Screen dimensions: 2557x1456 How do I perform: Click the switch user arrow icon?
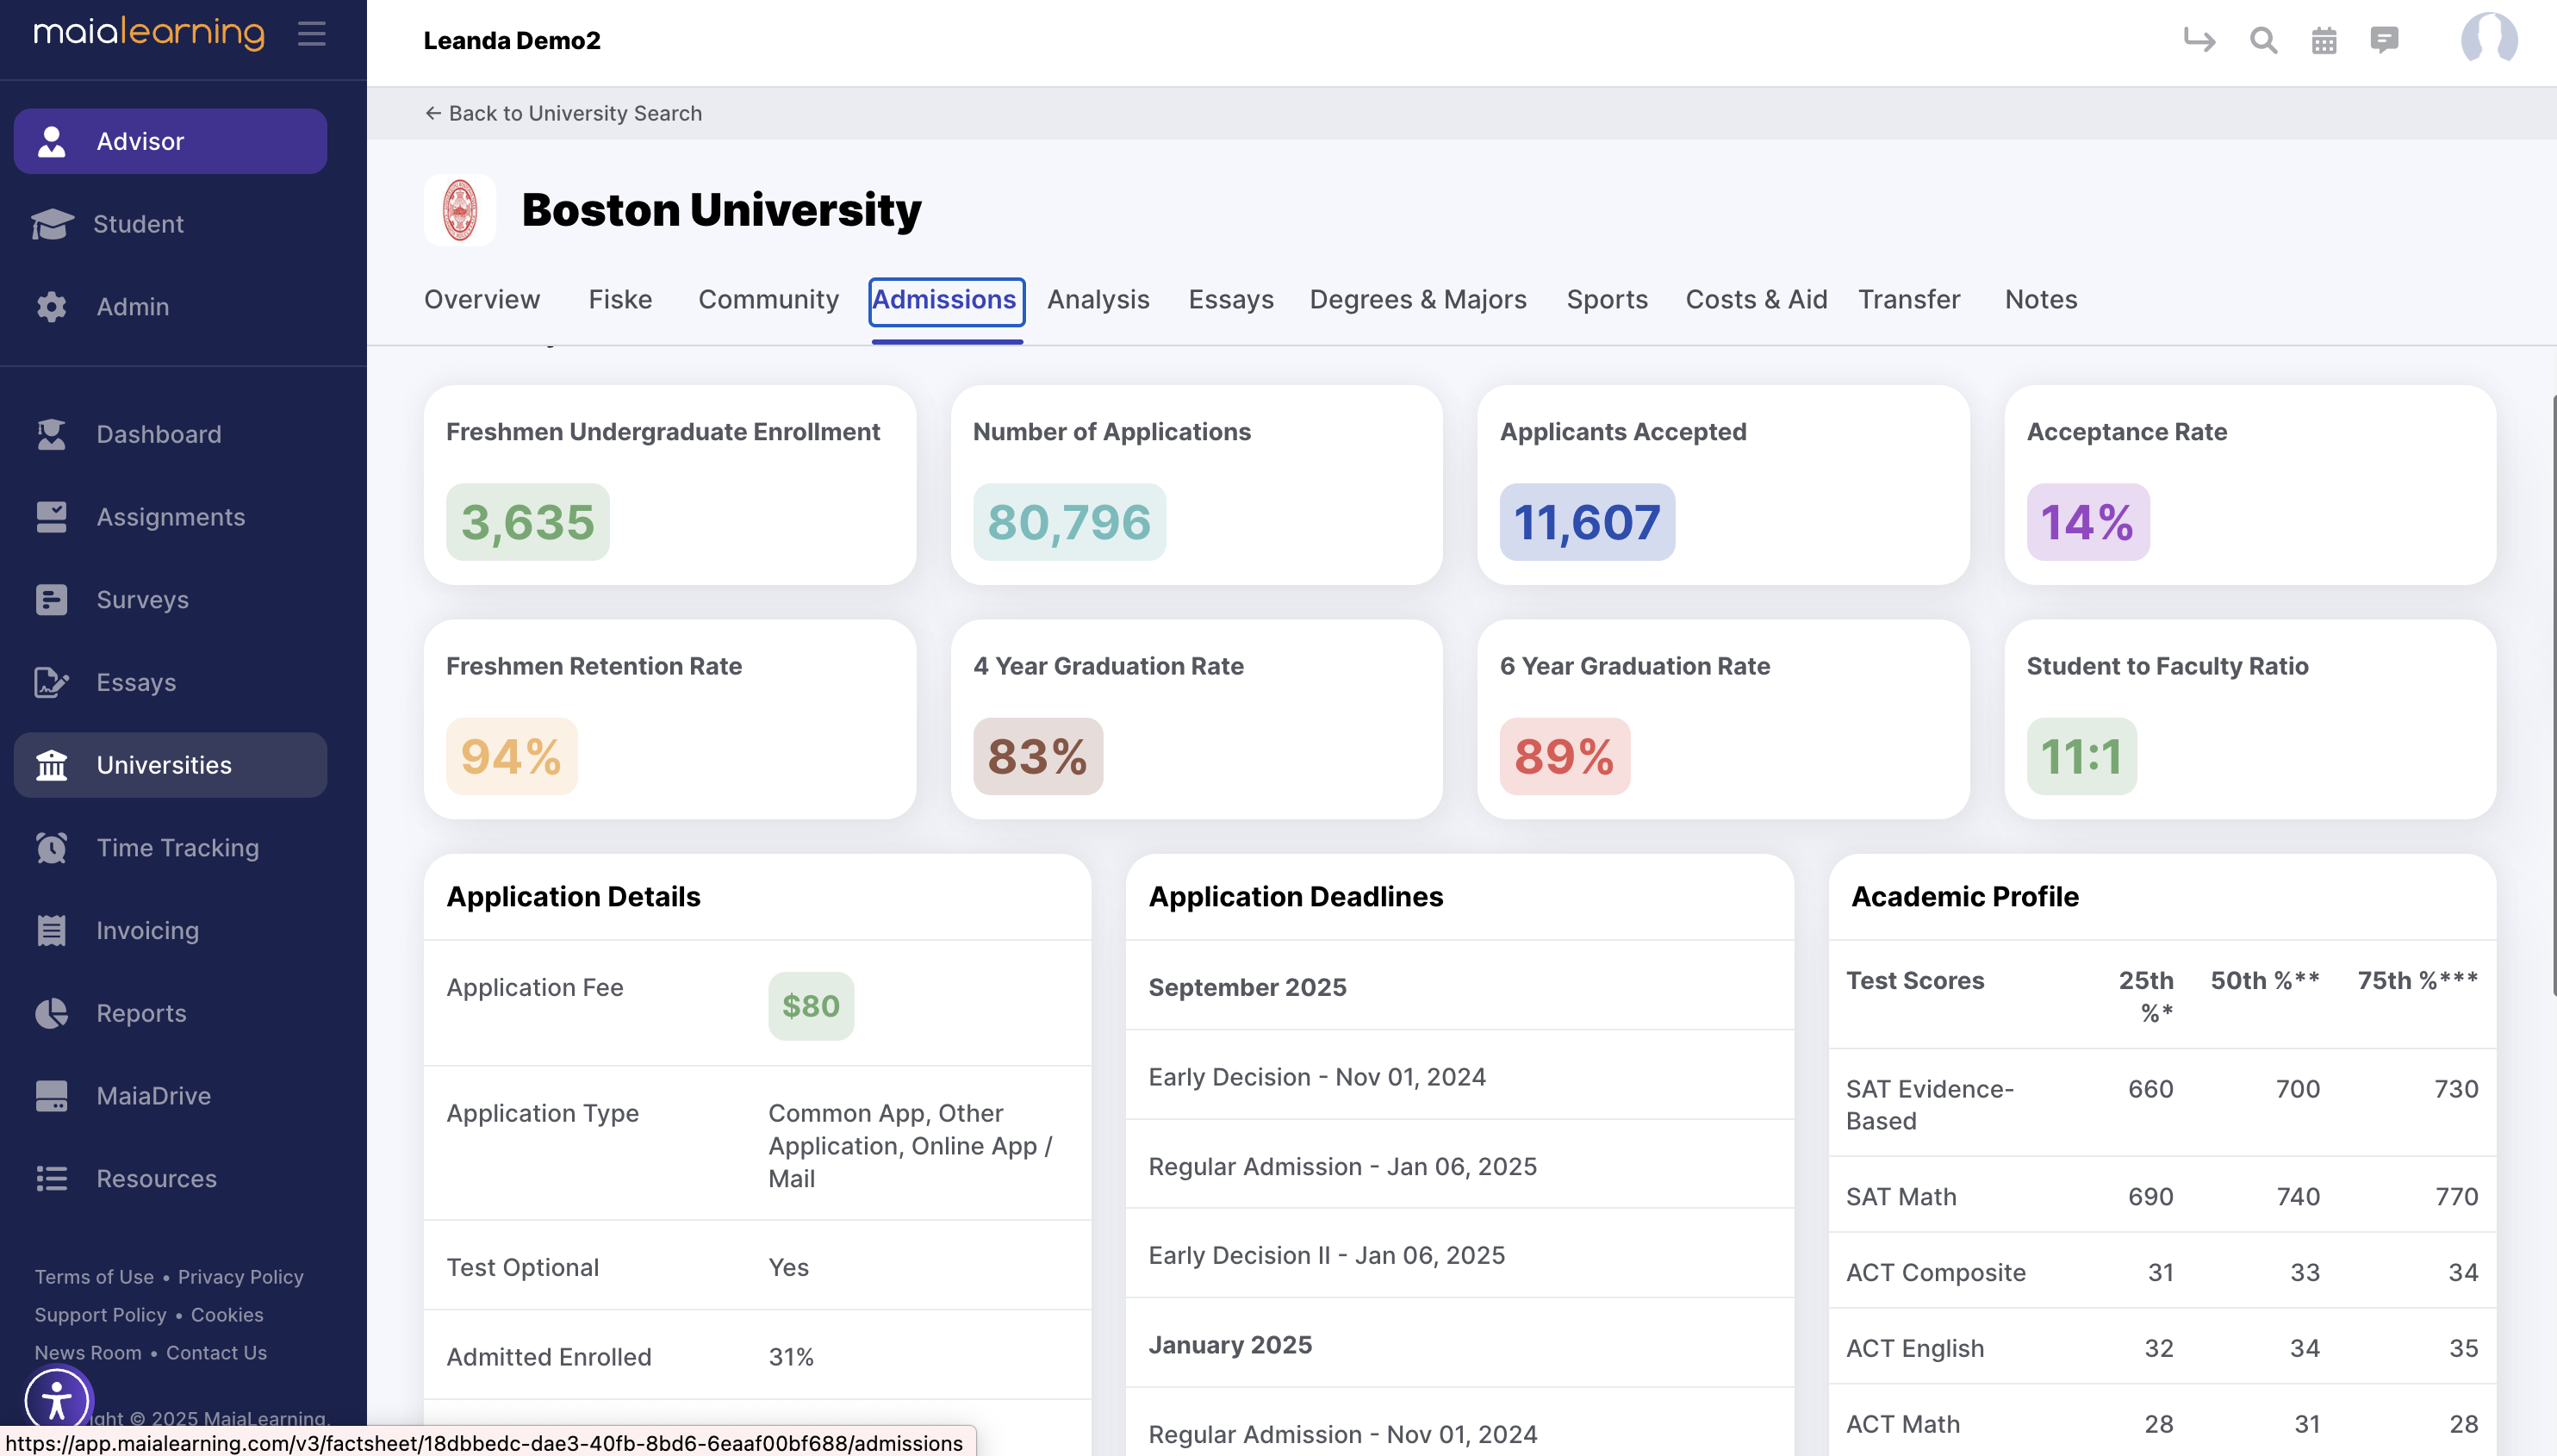pyautogui.click(x=2199, y=40)
